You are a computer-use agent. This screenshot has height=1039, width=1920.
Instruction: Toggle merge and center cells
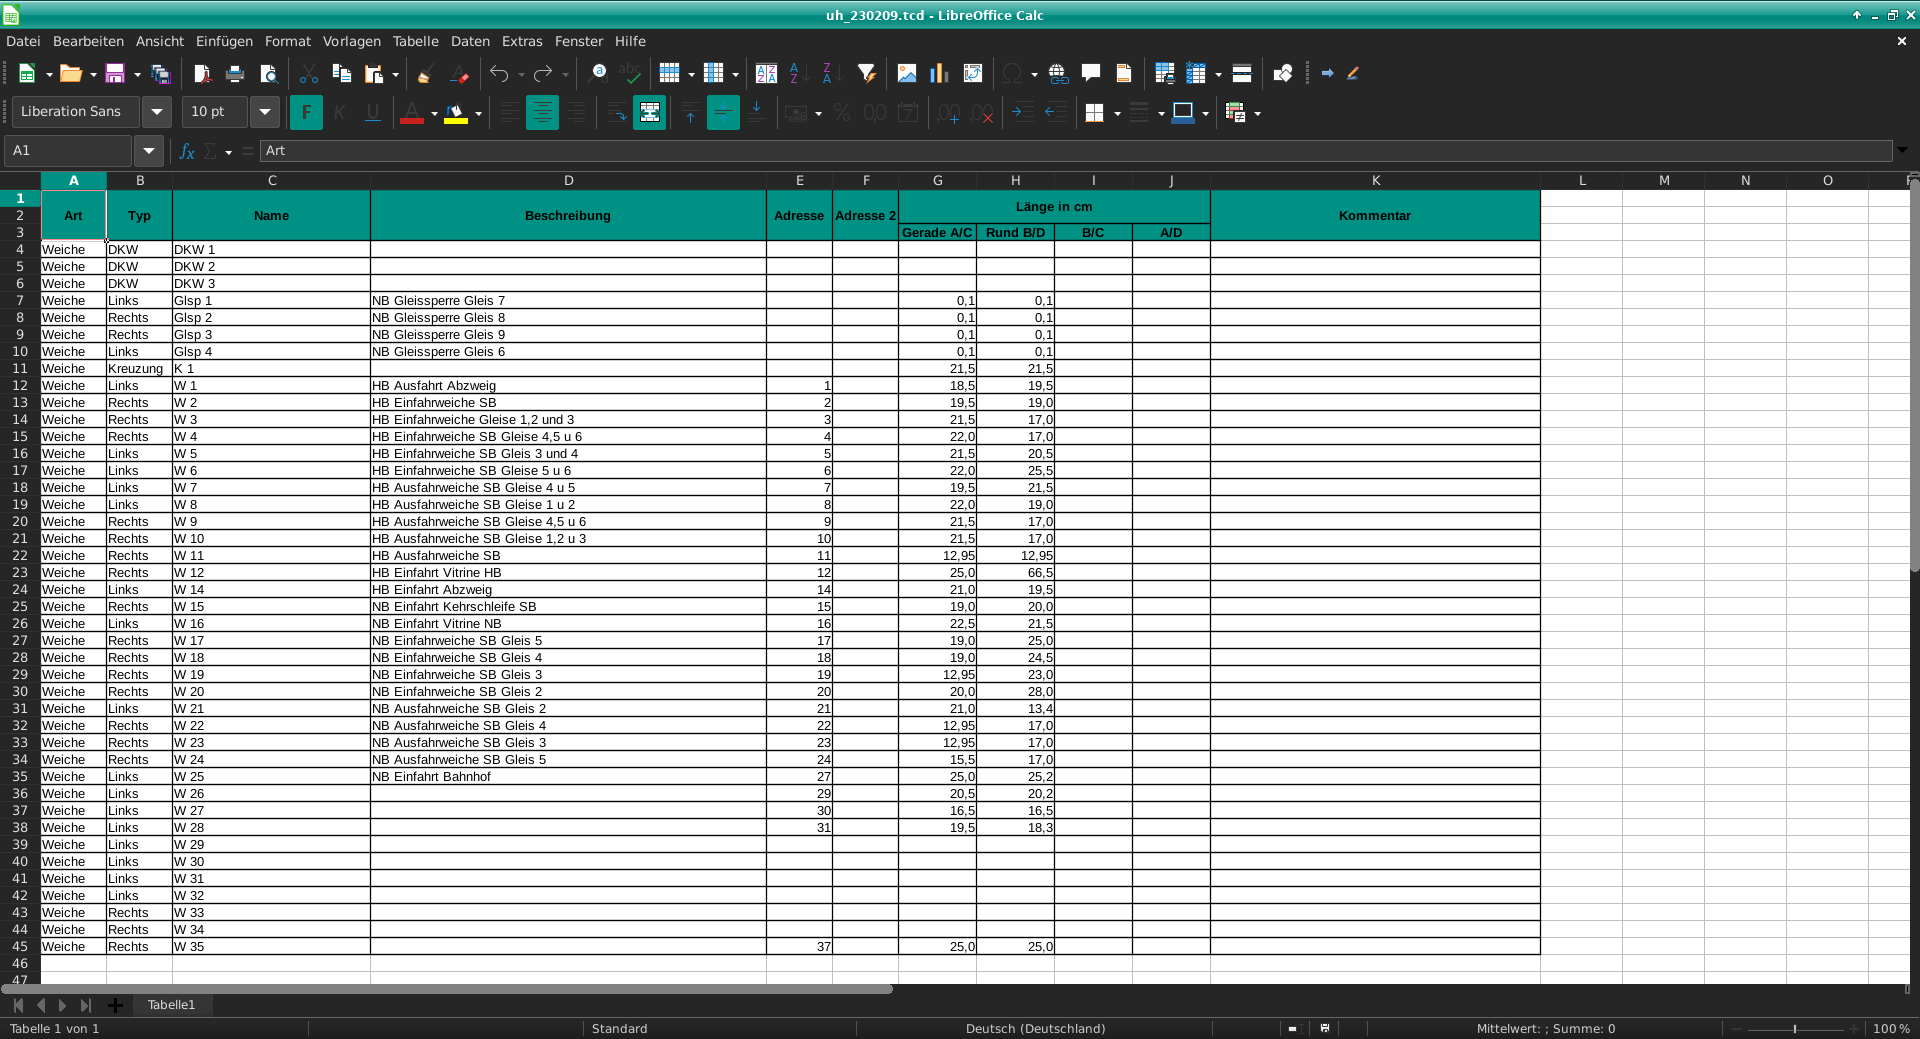pyautogui.click(x=649, y=113)
